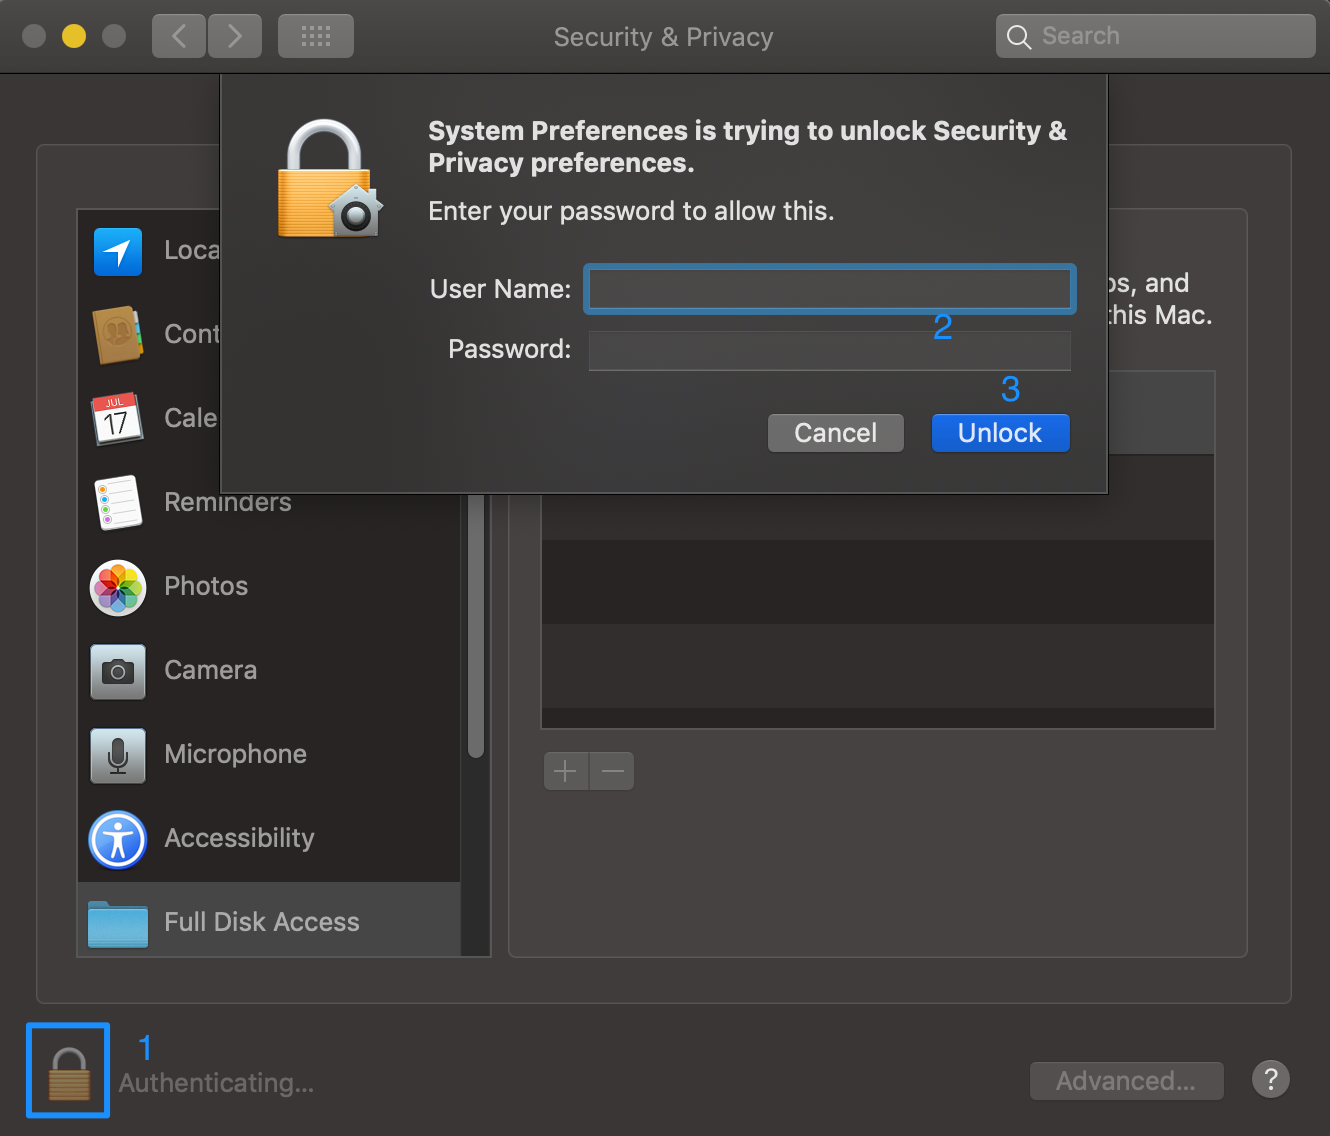This screenshot has height=1136, width=1330.
Task: Focus the Password input field
Action: 830,351
